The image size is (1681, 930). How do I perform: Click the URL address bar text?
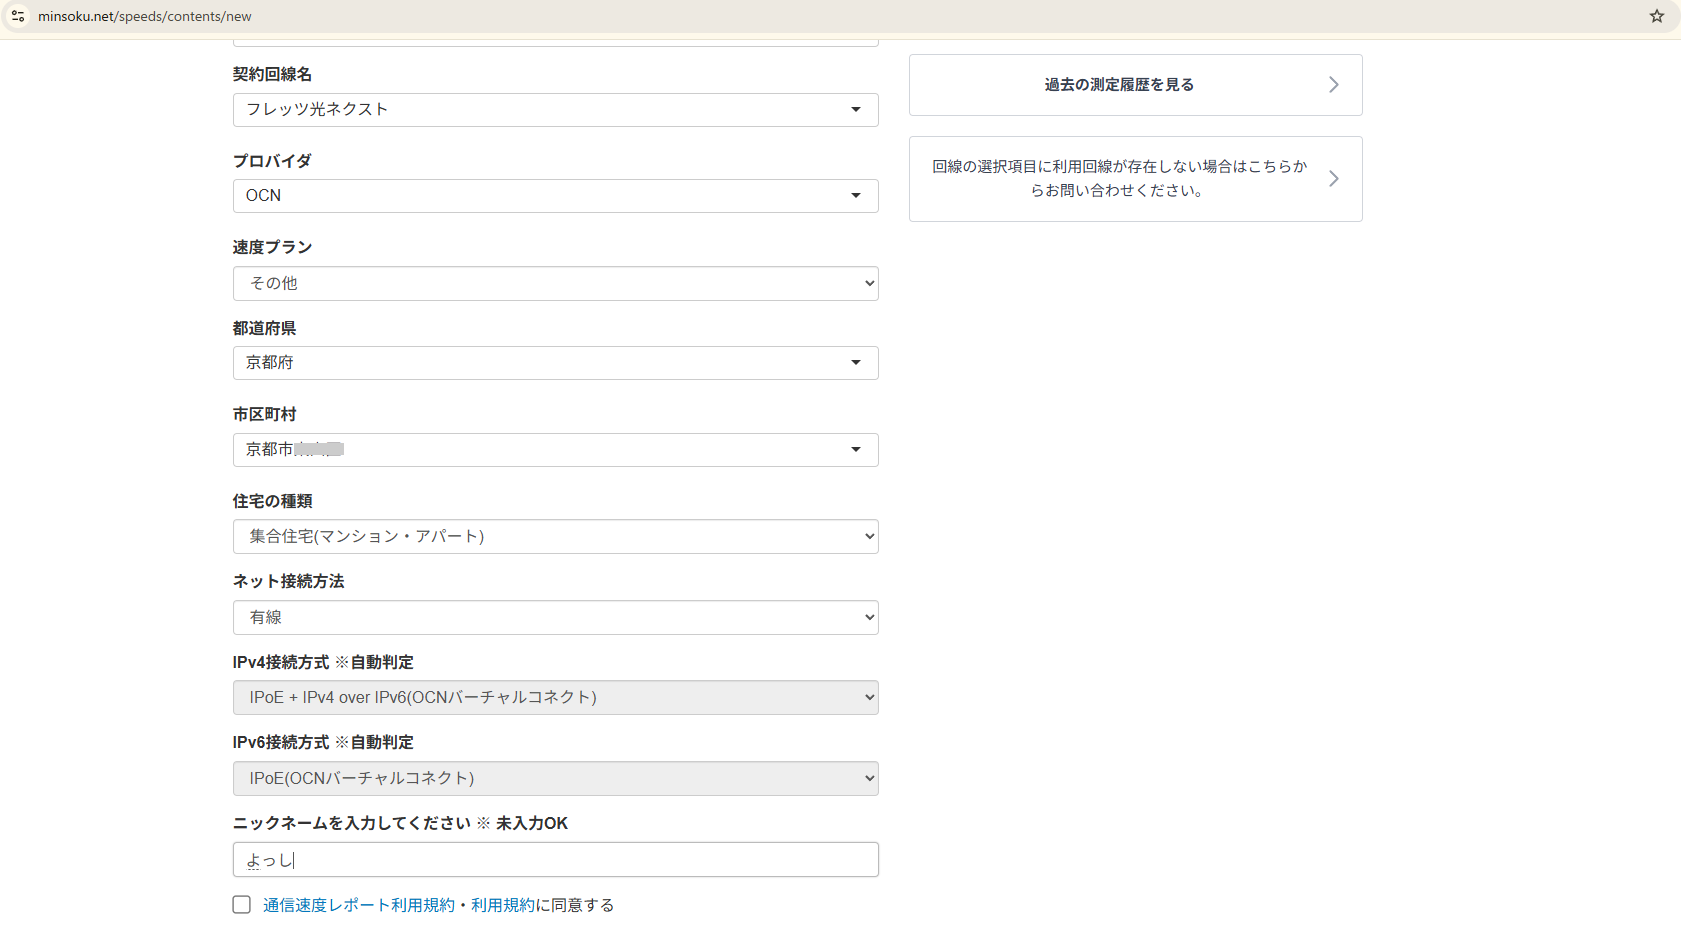(145, 16)
